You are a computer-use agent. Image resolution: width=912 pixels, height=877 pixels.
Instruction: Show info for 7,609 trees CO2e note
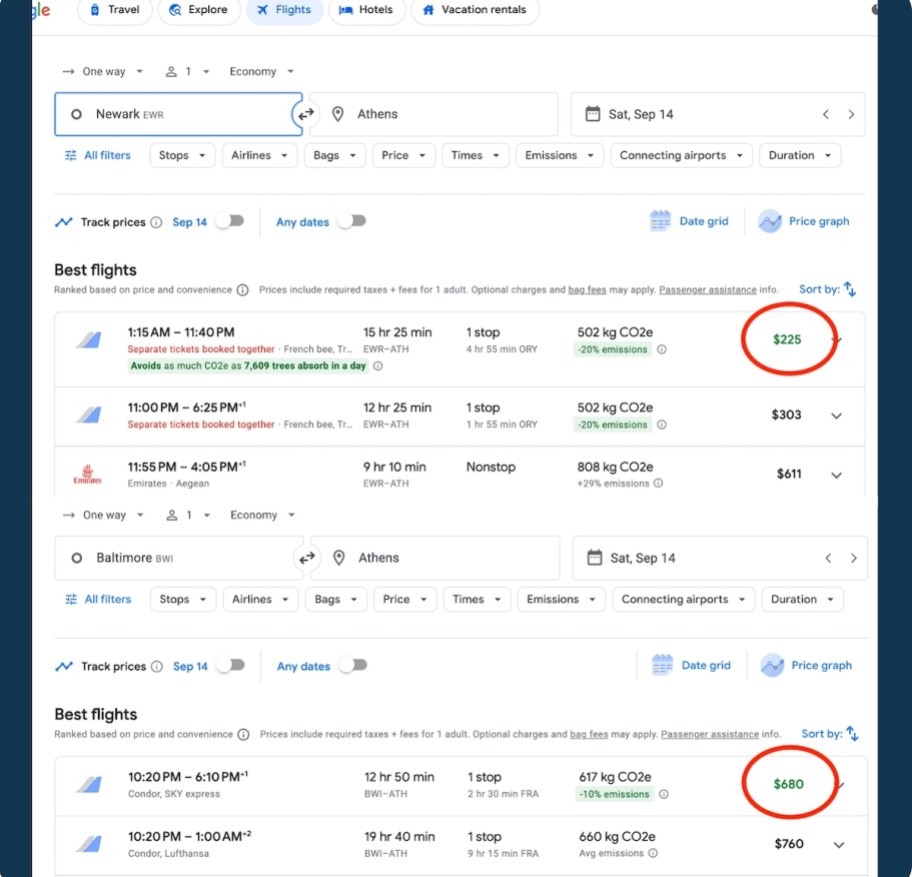tap(377, 366)
